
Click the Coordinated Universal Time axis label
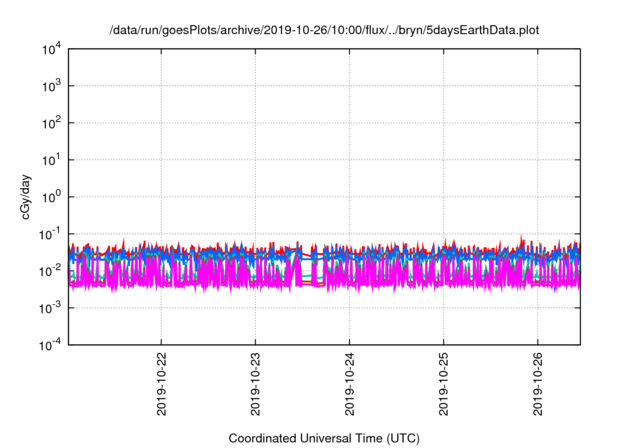324,438
